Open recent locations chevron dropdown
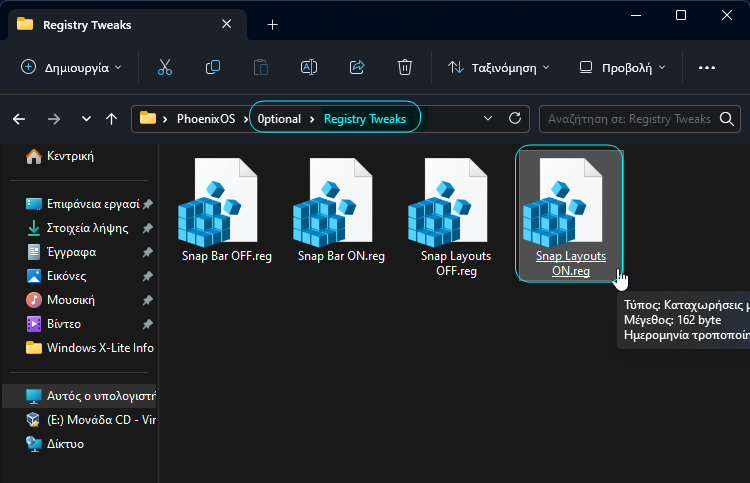This screenshot has width=750, height=483. [x=86, y=119]
